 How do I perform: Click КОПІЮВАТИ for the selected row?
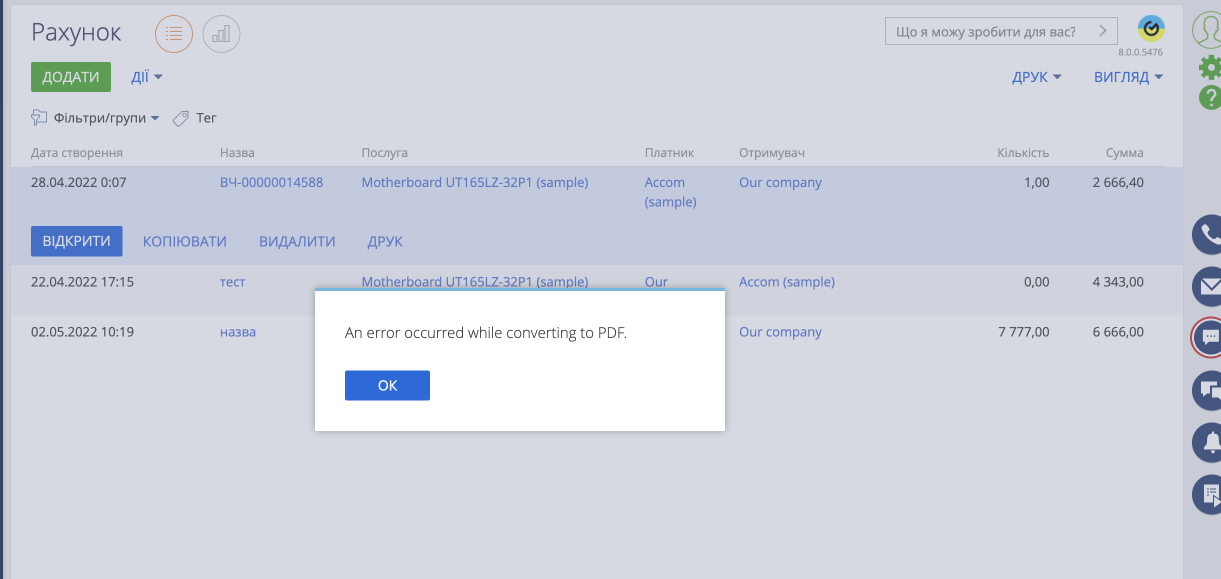185,241
